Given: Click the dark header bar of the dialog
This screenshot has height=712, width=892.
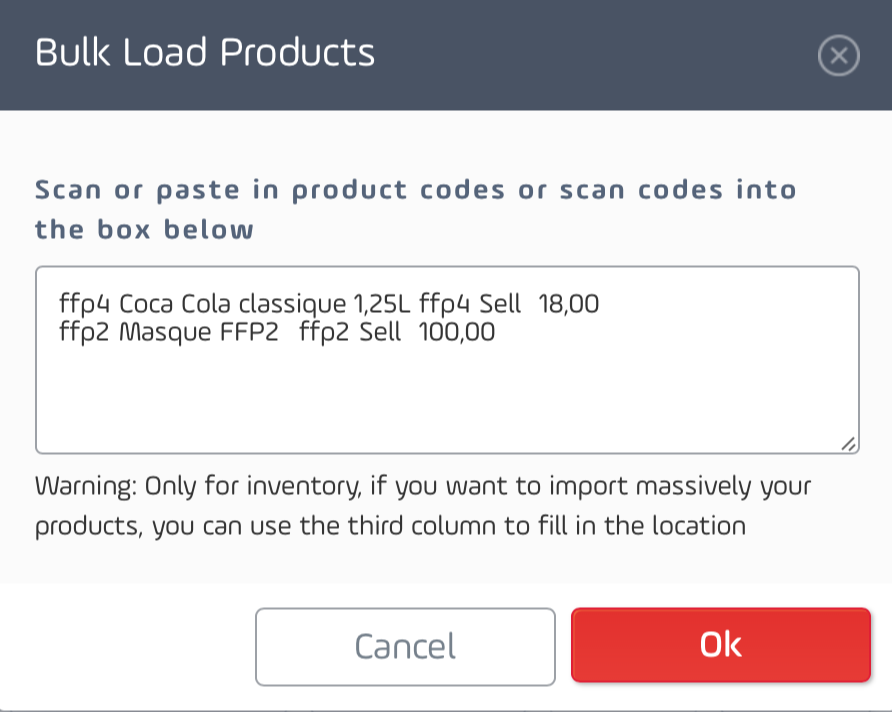Looking at the screenshot, I should (x=446, y=55).
